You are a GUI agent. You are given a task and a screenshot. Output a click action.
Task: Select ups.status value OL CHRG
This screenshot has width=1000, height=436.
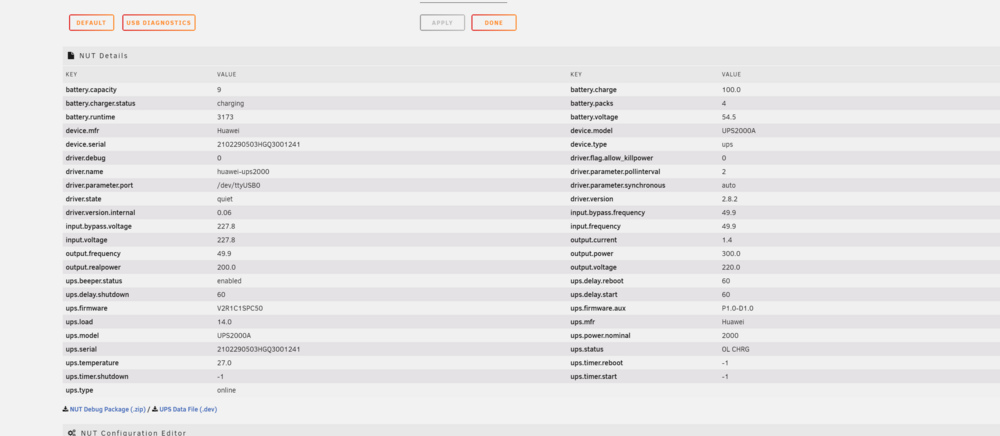pos(736,349)
